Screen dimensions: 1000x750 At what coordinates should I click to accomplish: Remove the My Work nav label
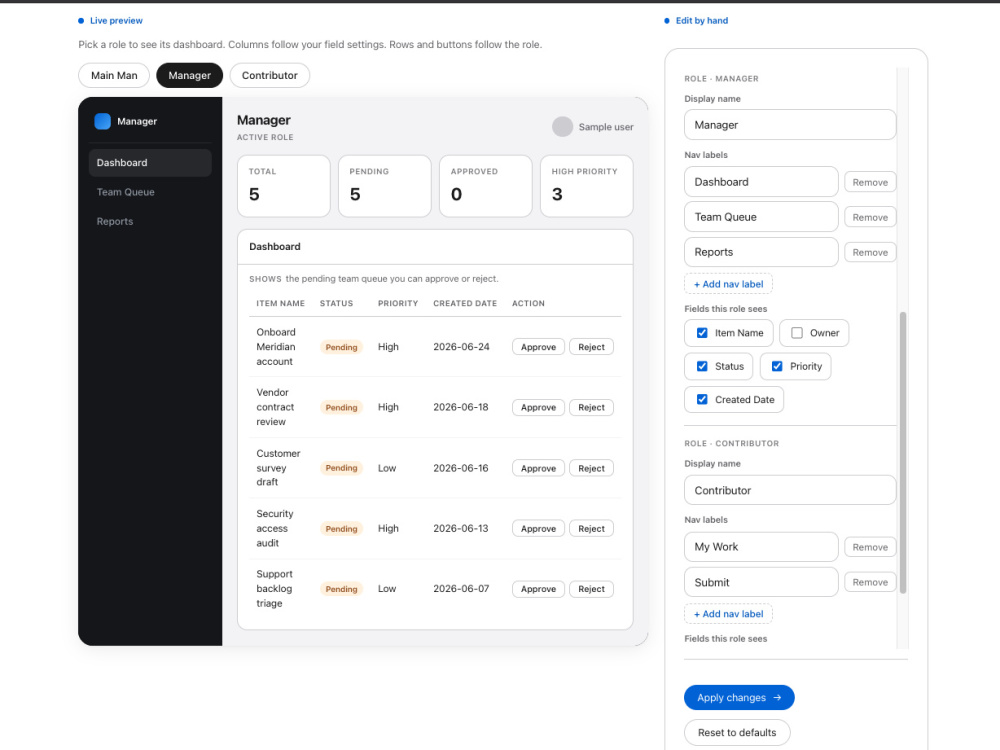coord(870,547)
